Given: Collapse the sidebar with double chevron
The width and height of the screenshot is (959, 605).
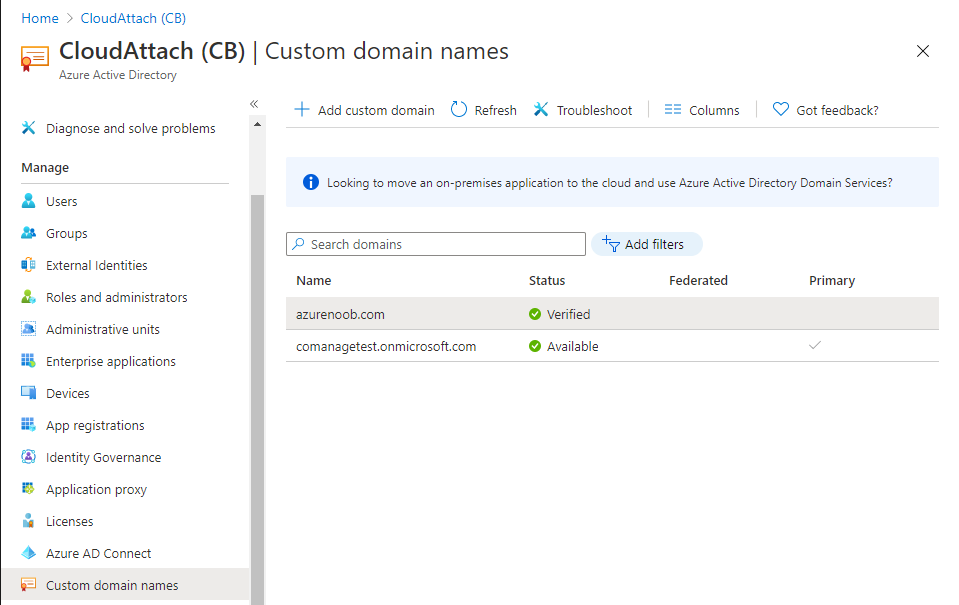Looking at the screenshot, I should coord(254,104).
